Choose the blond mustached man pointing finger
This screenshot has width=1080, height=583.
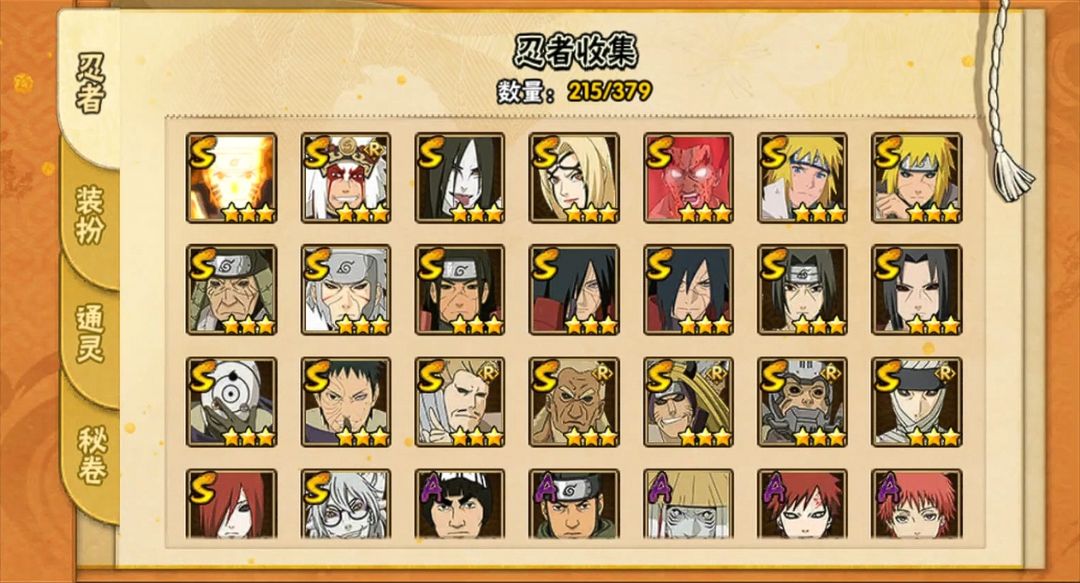[x=459, y=402]
